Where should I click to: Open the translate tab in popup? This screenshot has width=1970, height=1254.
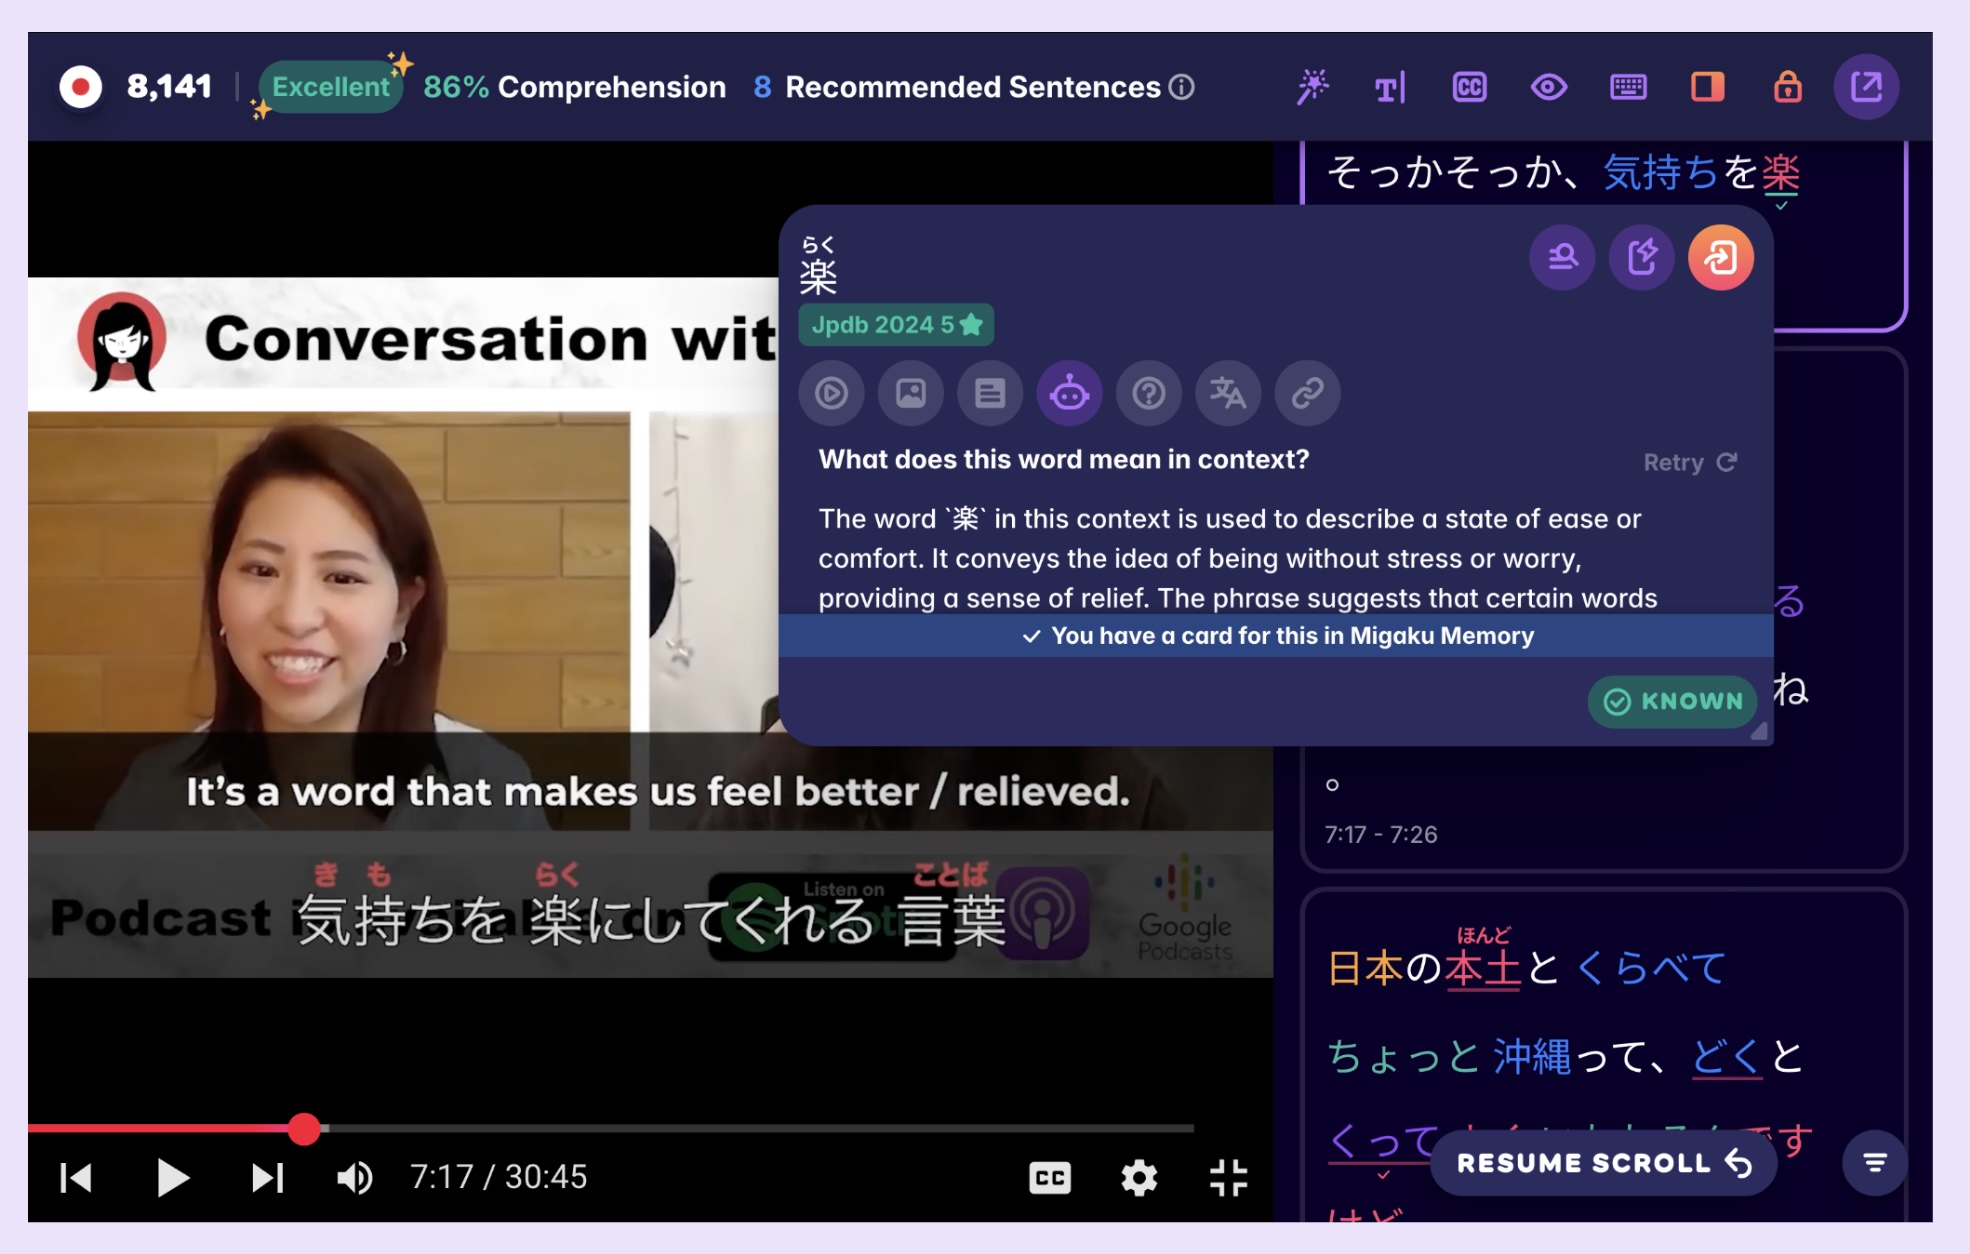pyautogui.click(x=1228, y=393)
